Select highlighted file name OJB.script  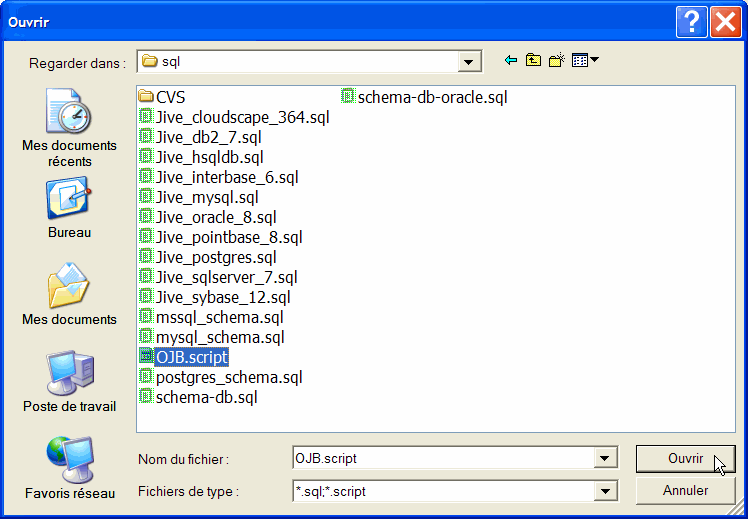pyautogui.click(x=192, y=357)
